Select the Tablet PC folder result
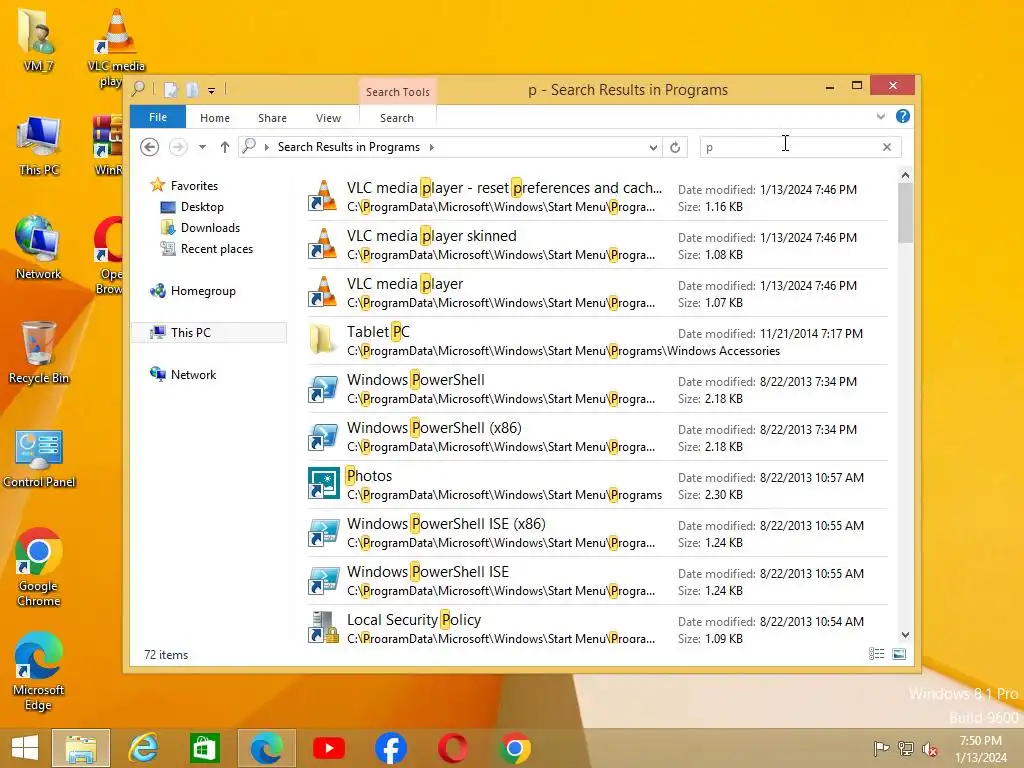This screenshot has width=1024, height=768. [598, 341]
